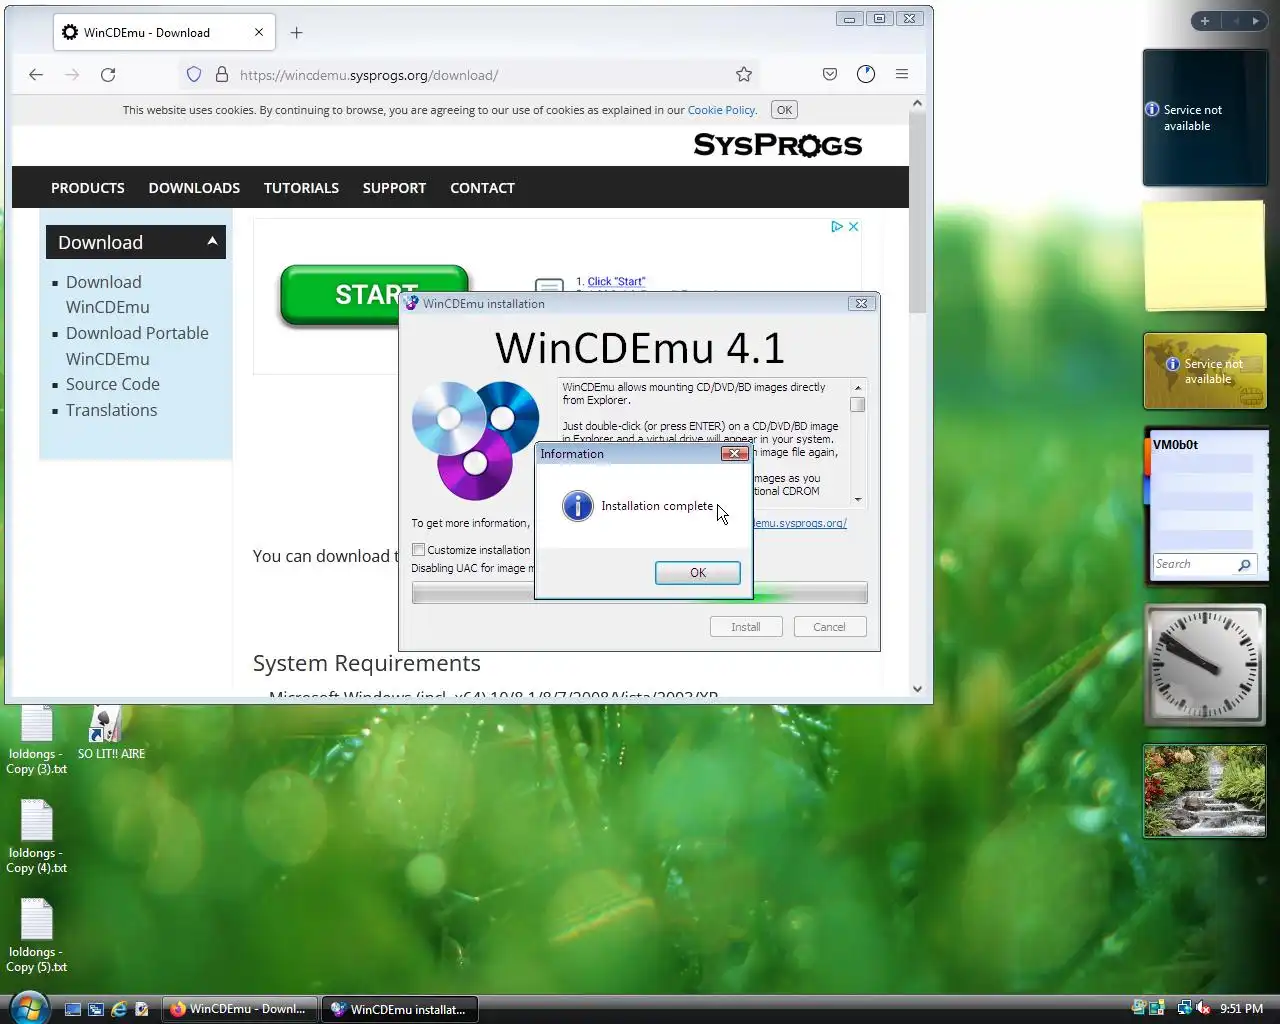Viewport: 1280px width, 1024px height.
Task: Click Show Desktop quick launch icon
Action: (73, 1010)
